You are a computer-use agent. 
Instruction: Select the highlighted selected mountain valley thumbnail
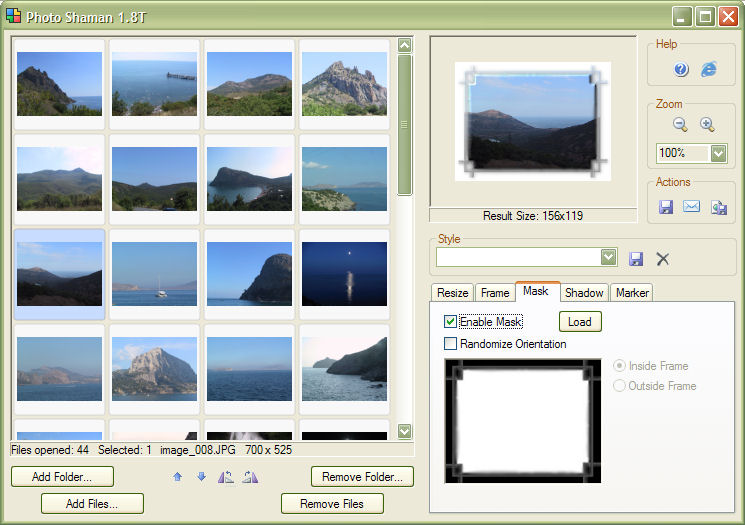(x=59, y=274)
